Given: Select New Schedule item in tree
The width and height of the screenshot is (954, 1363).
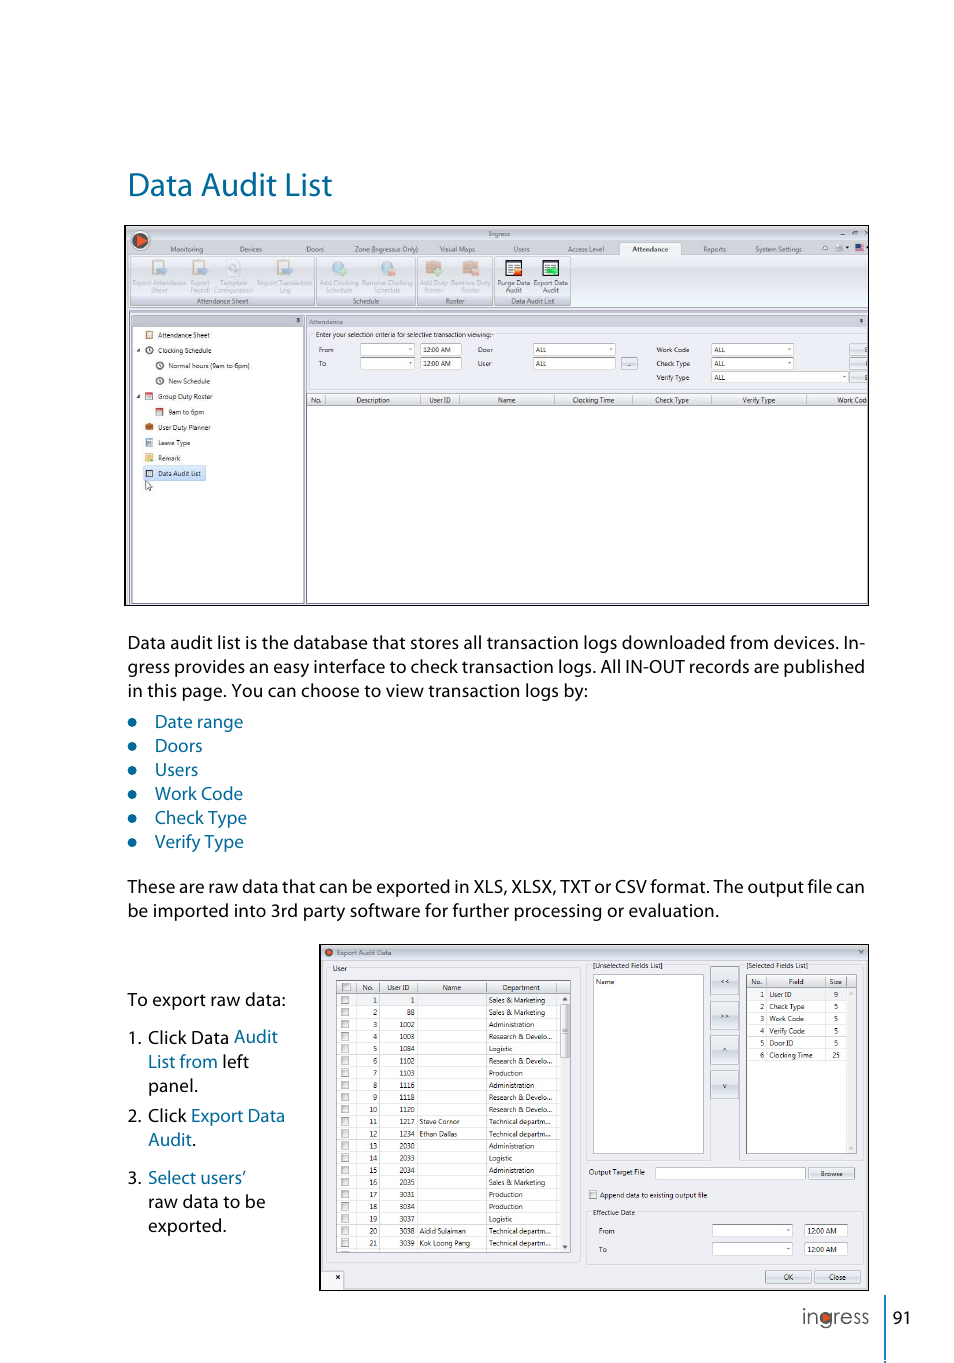Looking at the screenshot, I should [188, 381].
